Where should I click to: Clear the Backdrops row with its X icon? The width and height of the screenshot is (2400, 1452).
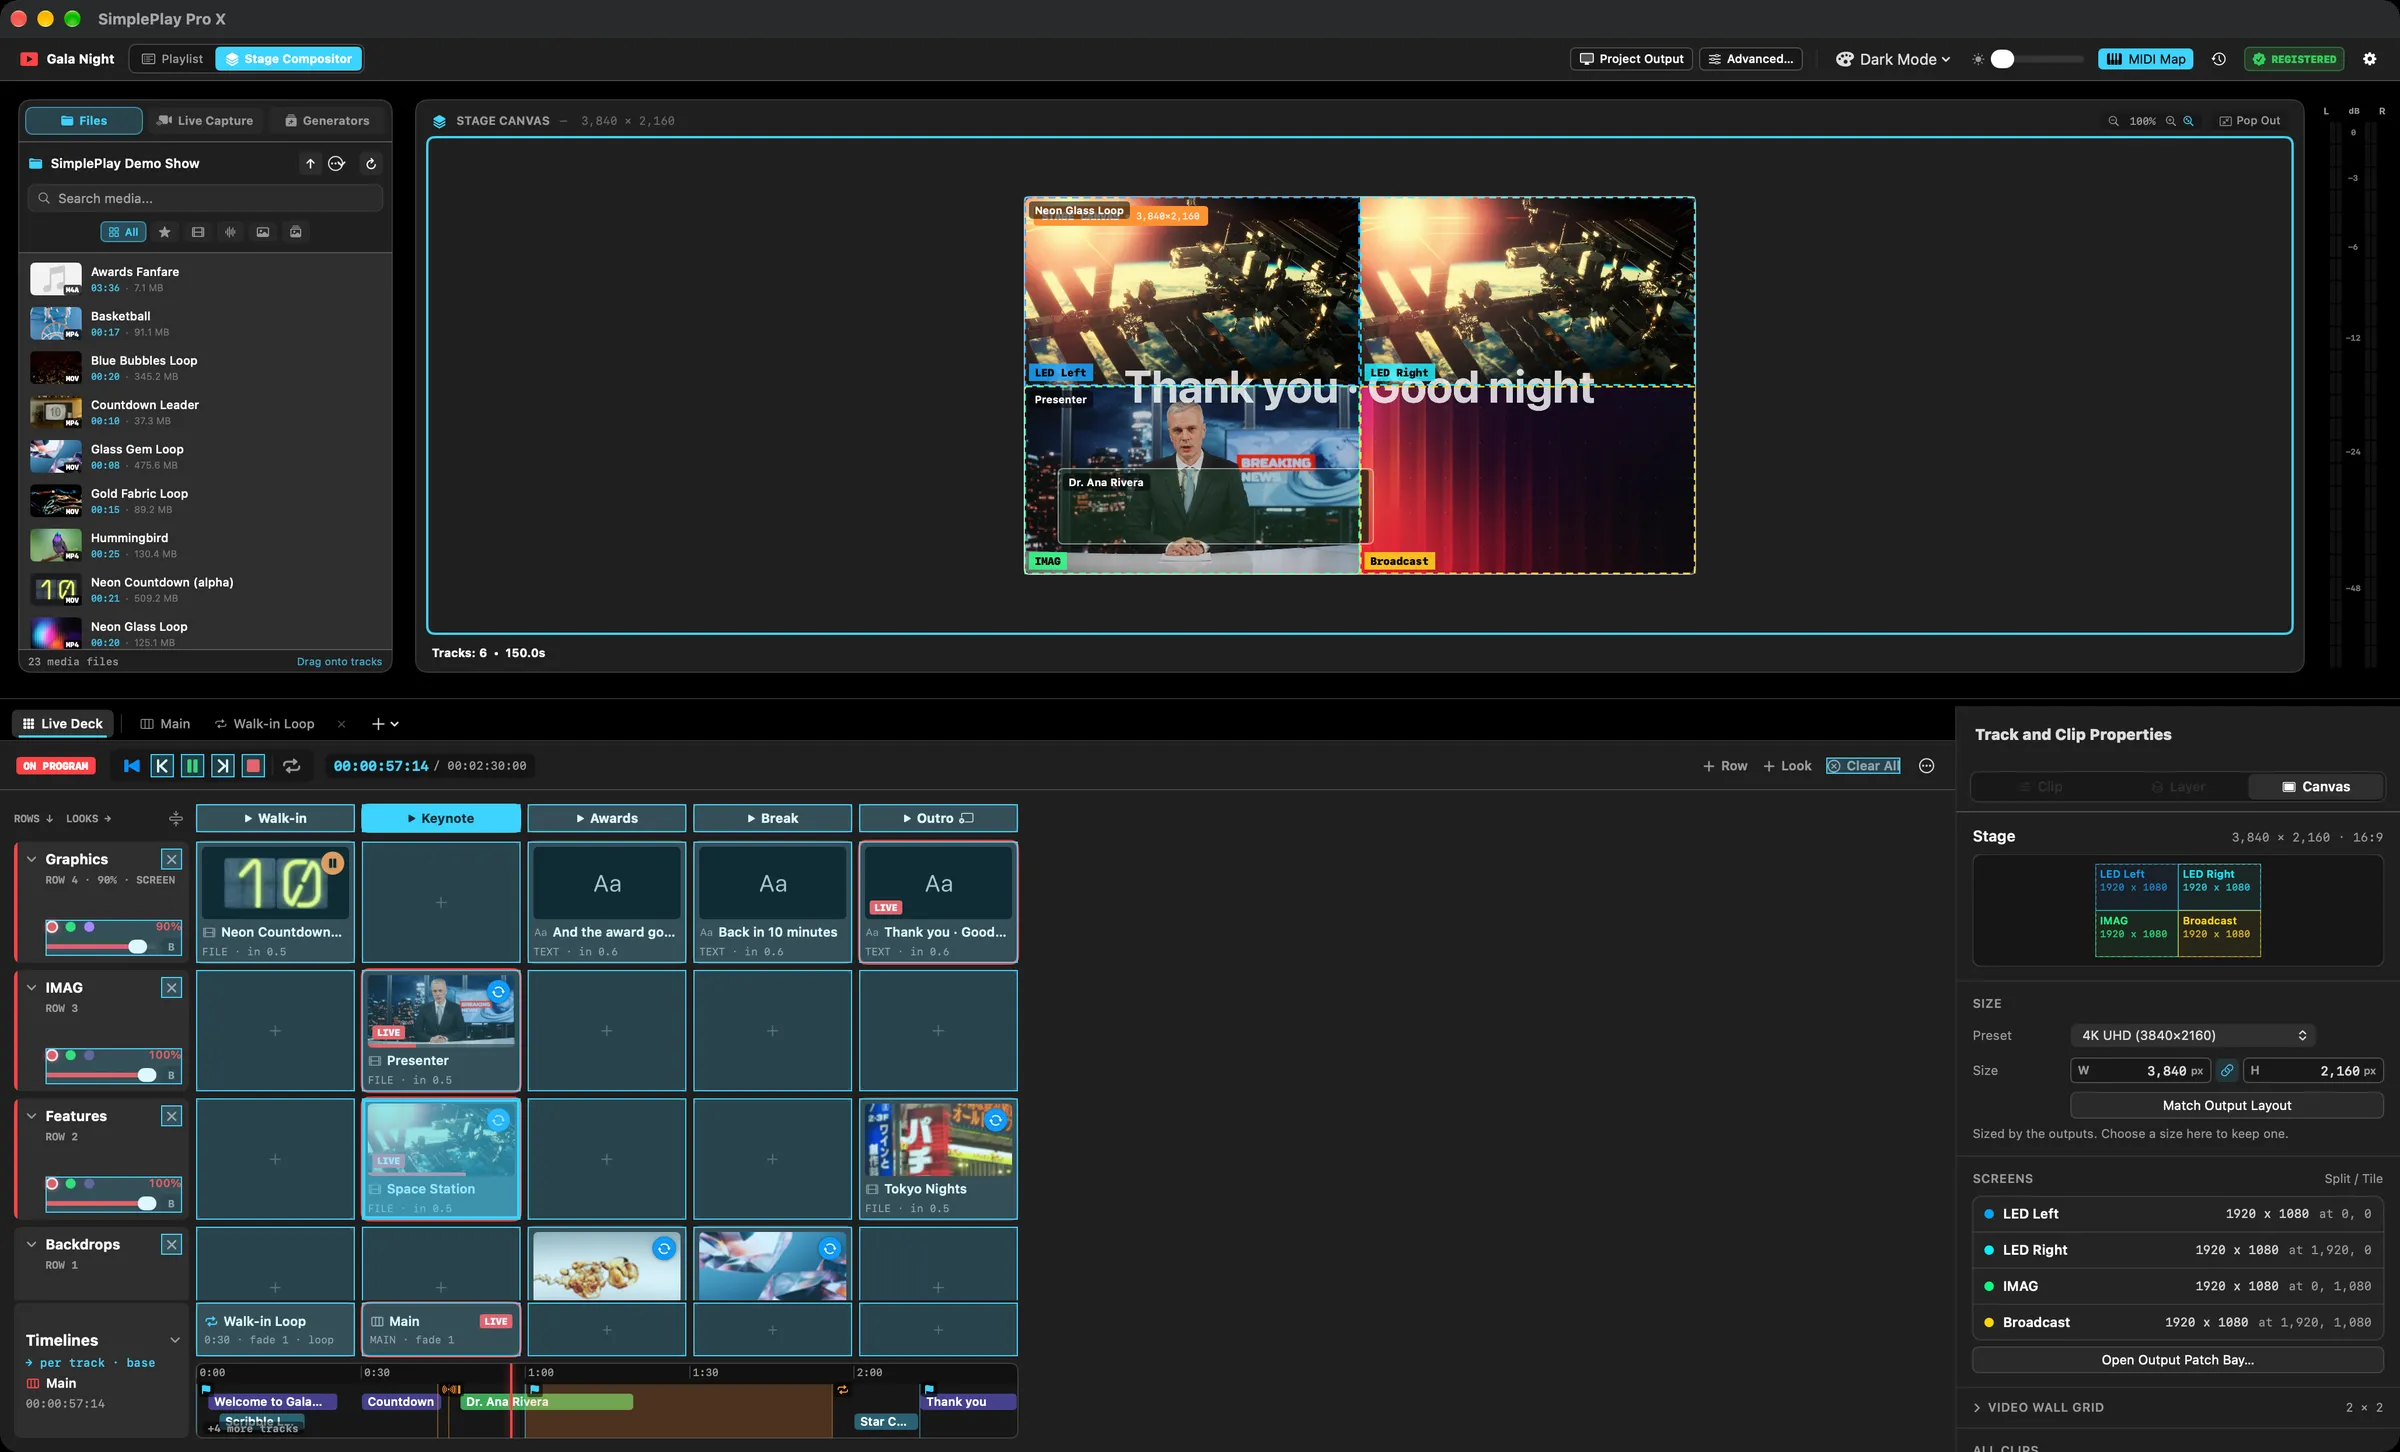[x=171, y=1244]
